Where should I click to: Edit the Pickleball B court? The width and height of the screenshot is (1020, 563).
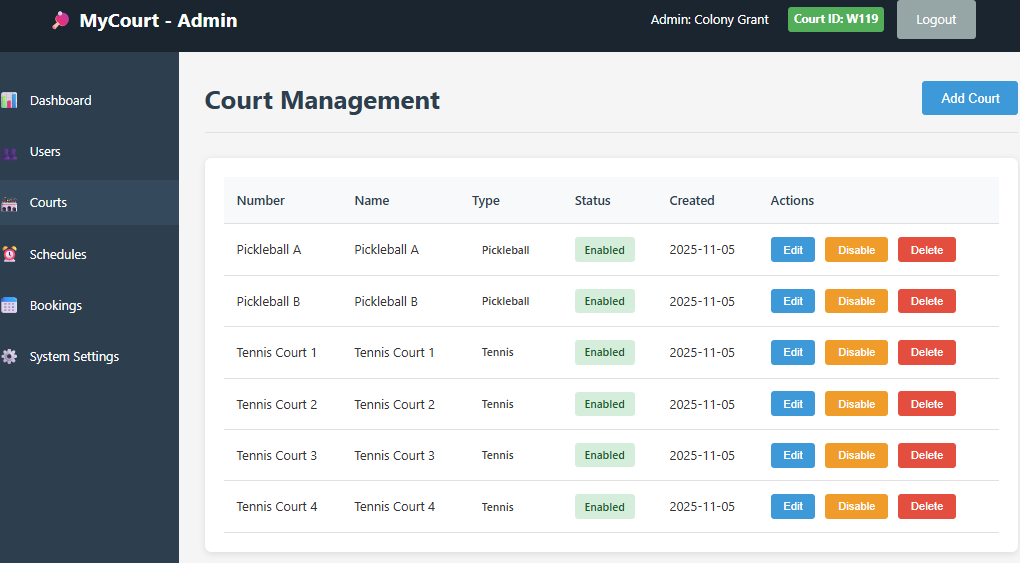793,301
